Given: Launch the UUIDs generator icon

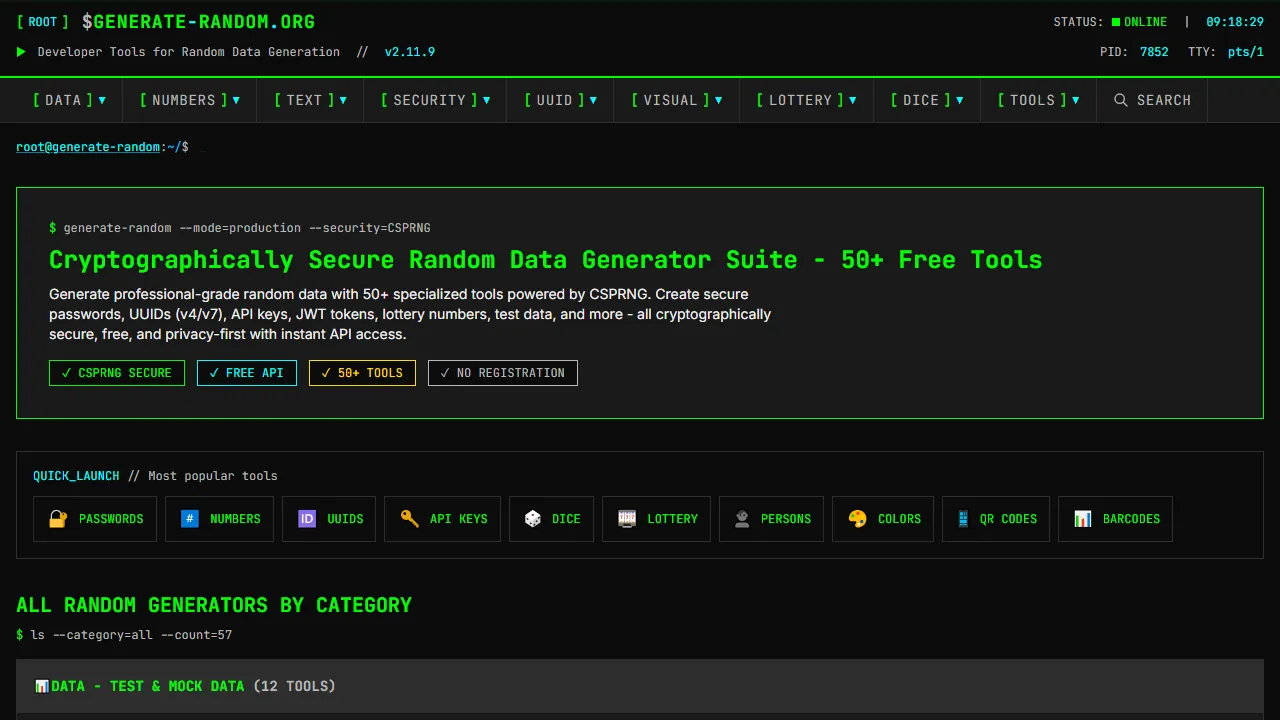Looking at the screenshot, I should [x=307, y=518].
